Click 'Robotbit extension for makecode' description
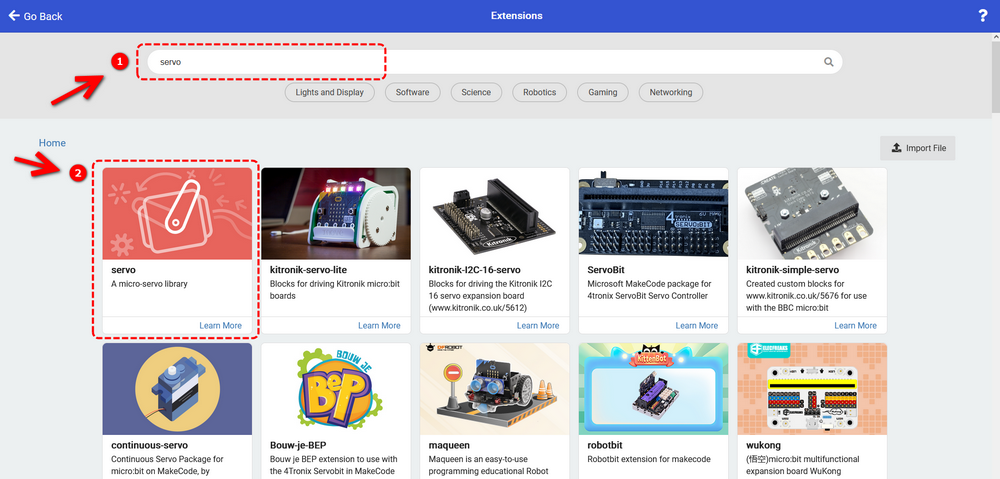This screenshot has height=479, width=1000. pyautogui.click(x=649, y=459)
